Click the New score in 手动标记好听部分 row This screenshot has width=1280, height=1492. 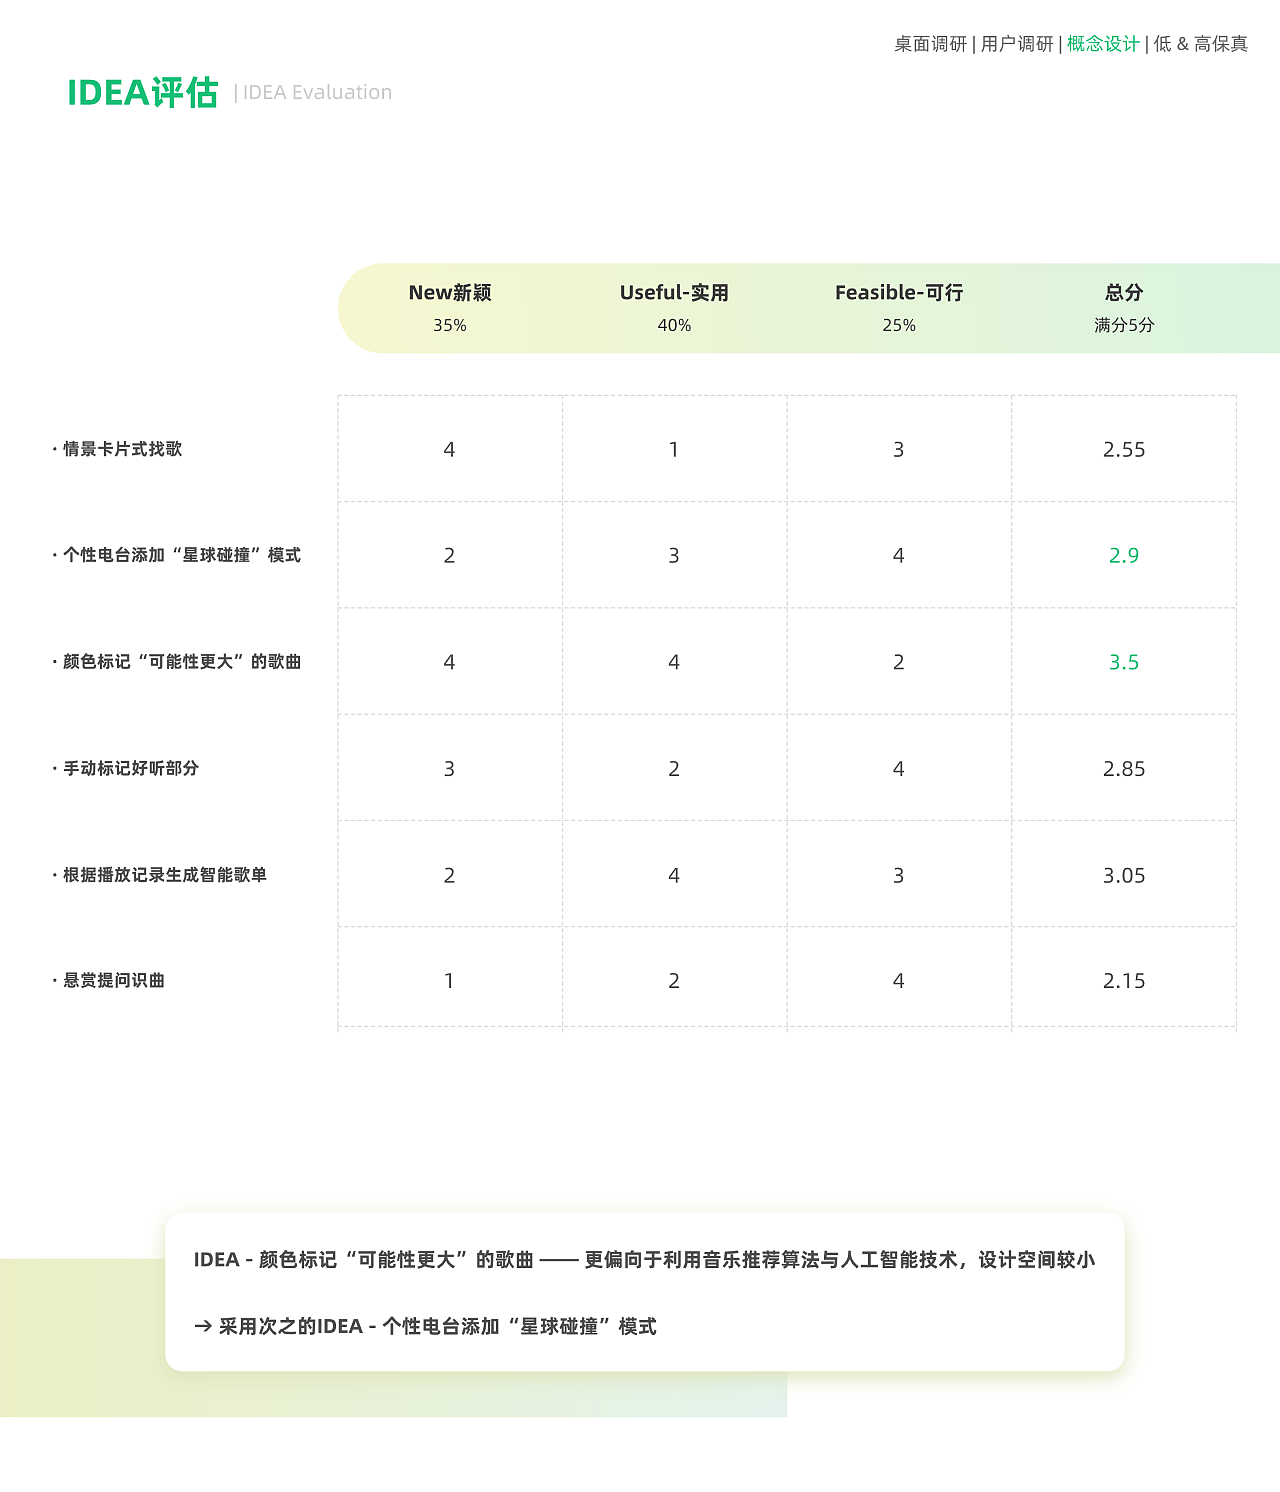[449, 769]
